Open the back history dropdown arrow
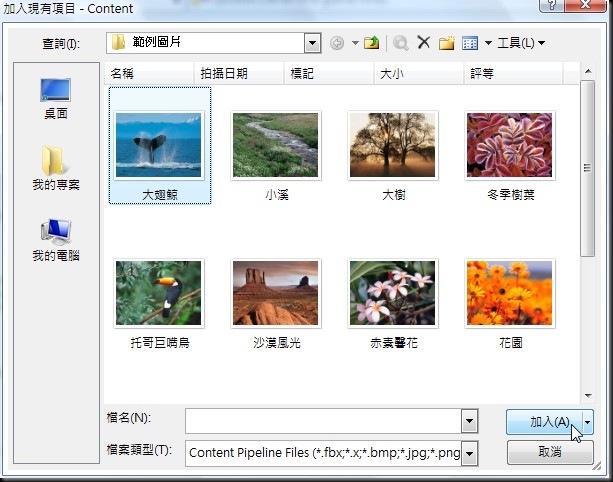 tap(355, 43)
